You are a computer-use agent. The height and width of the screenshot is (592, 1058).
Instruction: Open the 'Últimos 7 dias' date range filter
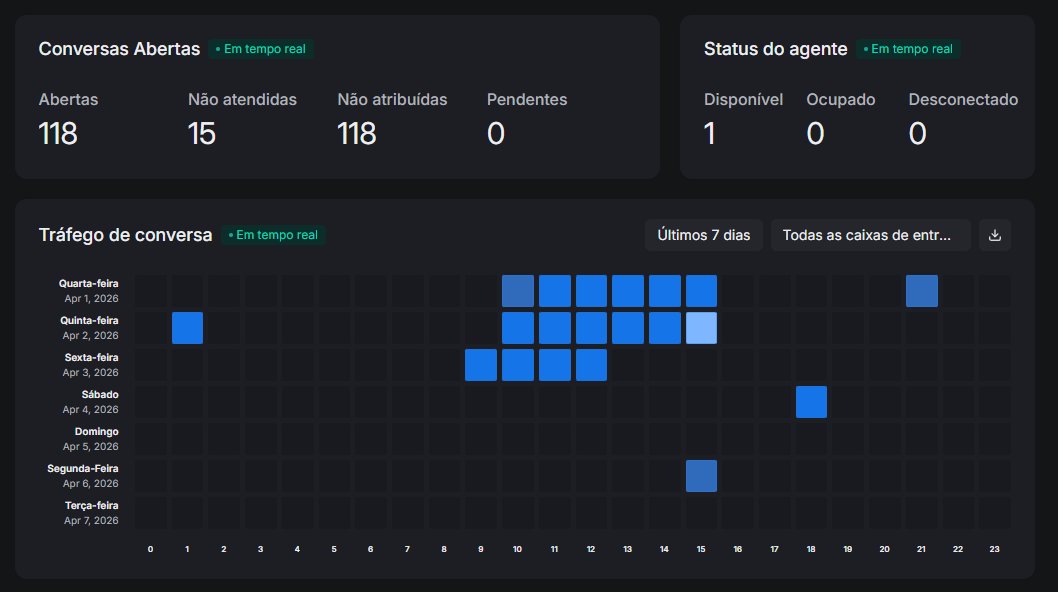click(703, 235)
